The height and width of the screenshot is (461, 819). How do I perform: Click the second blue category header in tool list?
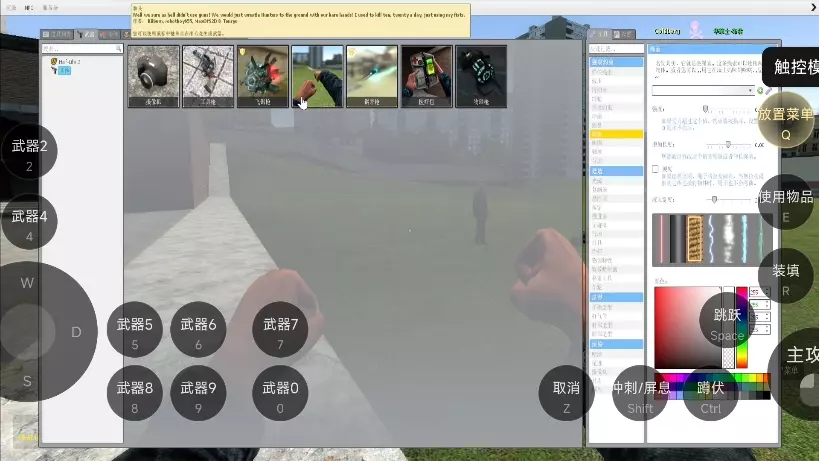[616, 171]
